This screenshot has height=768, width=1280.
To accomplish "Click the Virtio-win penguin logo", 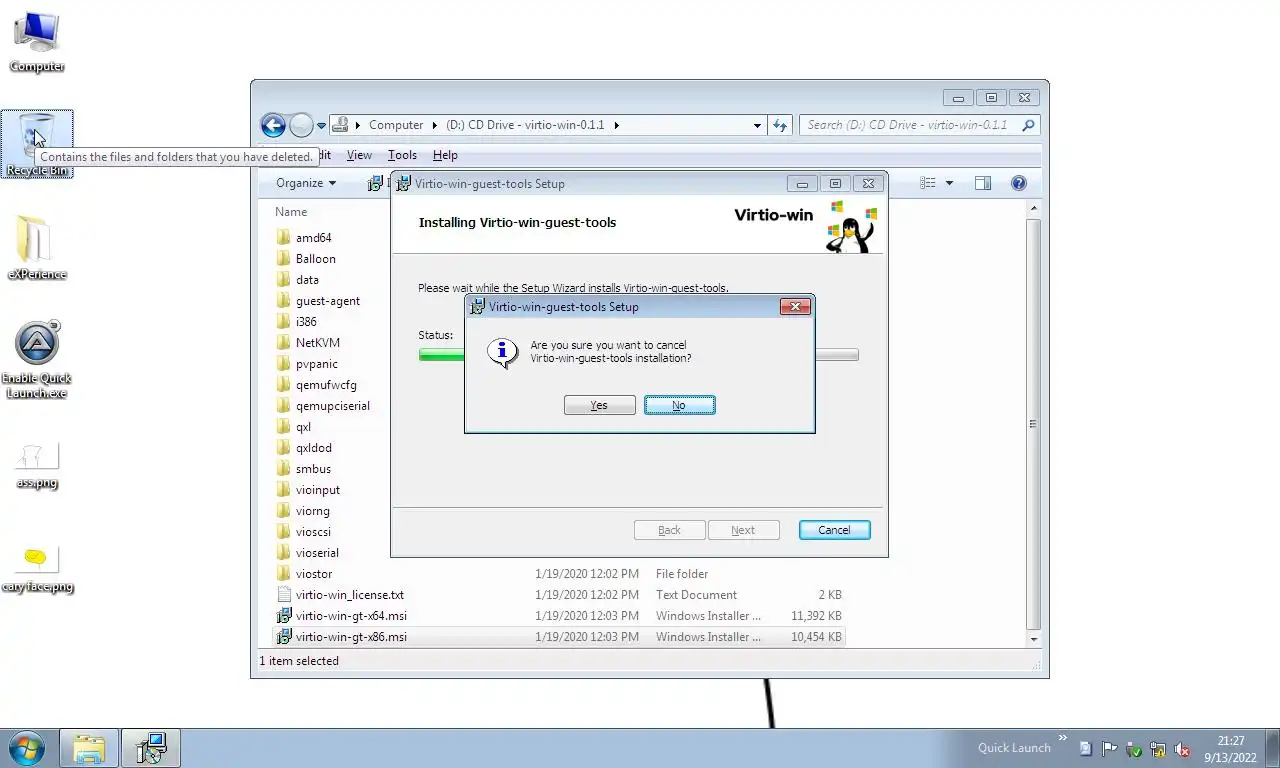I will [850, 227].
